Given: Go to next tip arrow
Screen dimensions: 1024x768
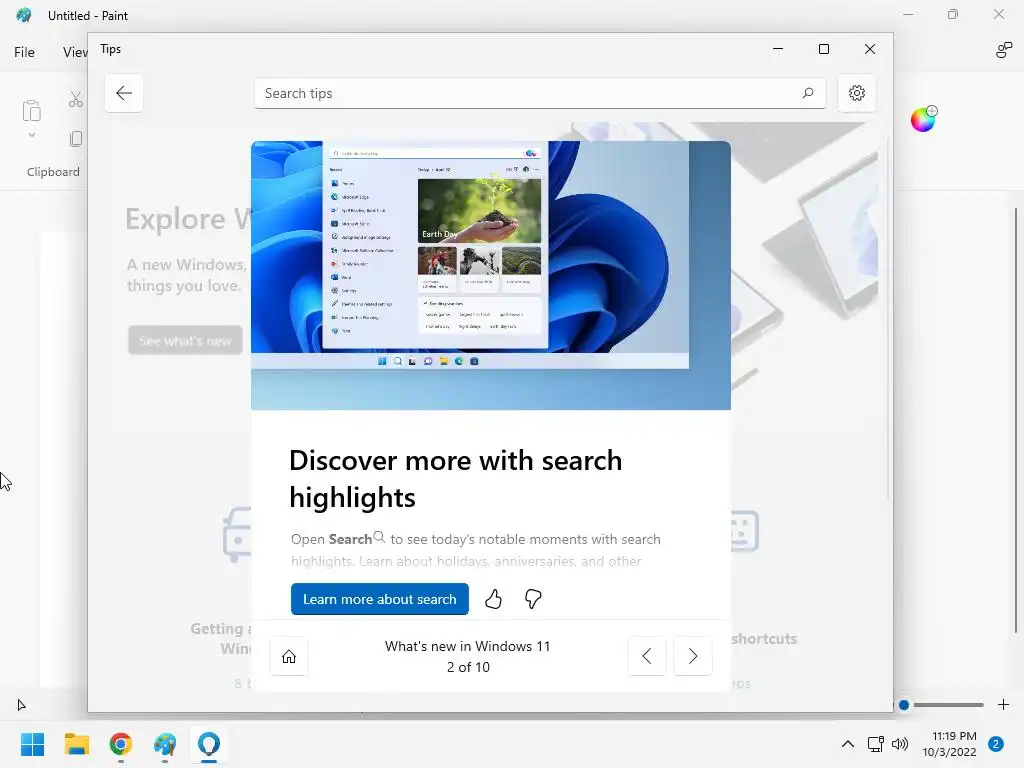Looking at the screenshot, I should coord(692,656).
